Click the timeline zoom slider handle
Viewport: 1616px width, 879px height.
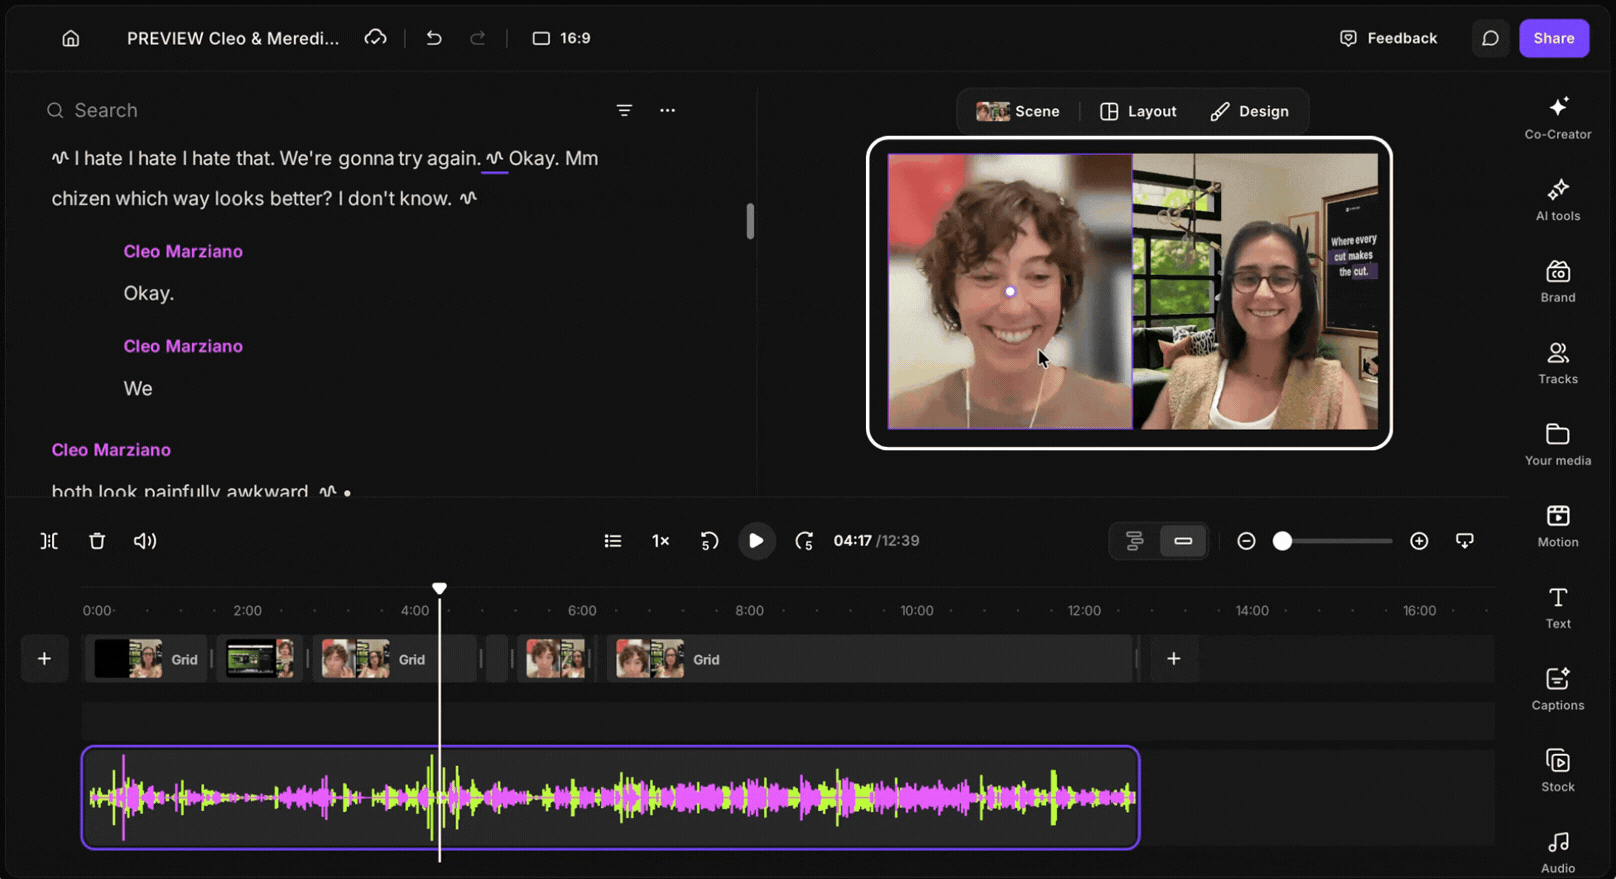pos(1283,541)
